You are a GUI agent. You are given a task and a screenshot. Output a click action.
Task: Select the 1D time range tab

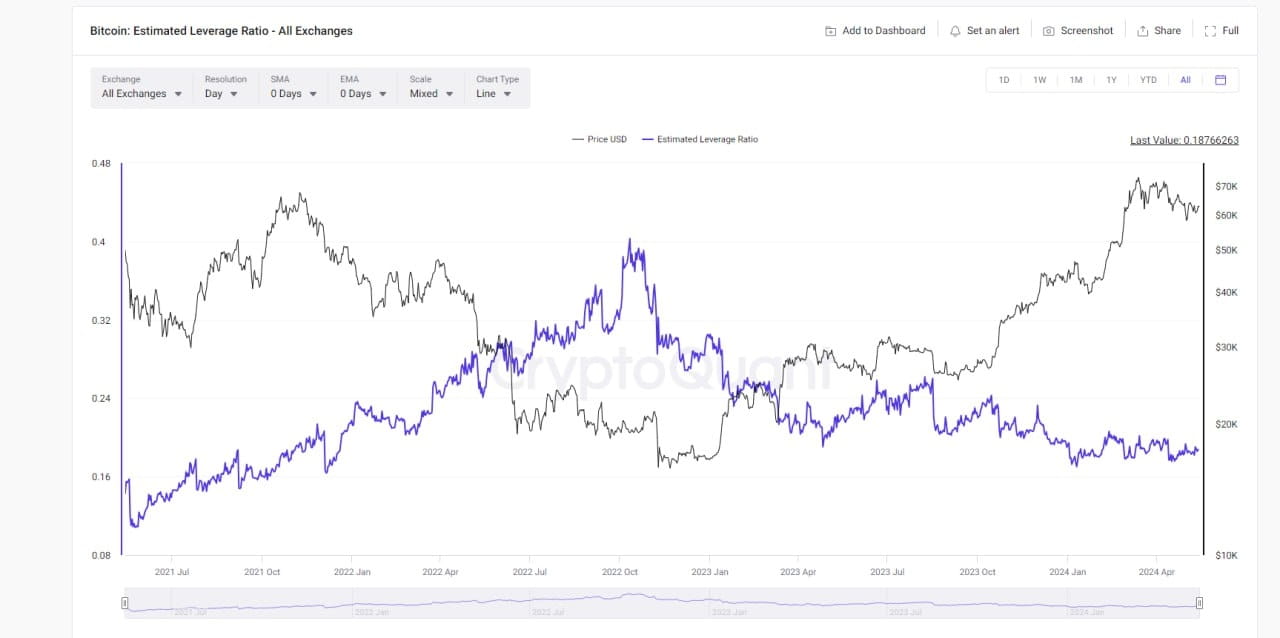point(1004,80)
